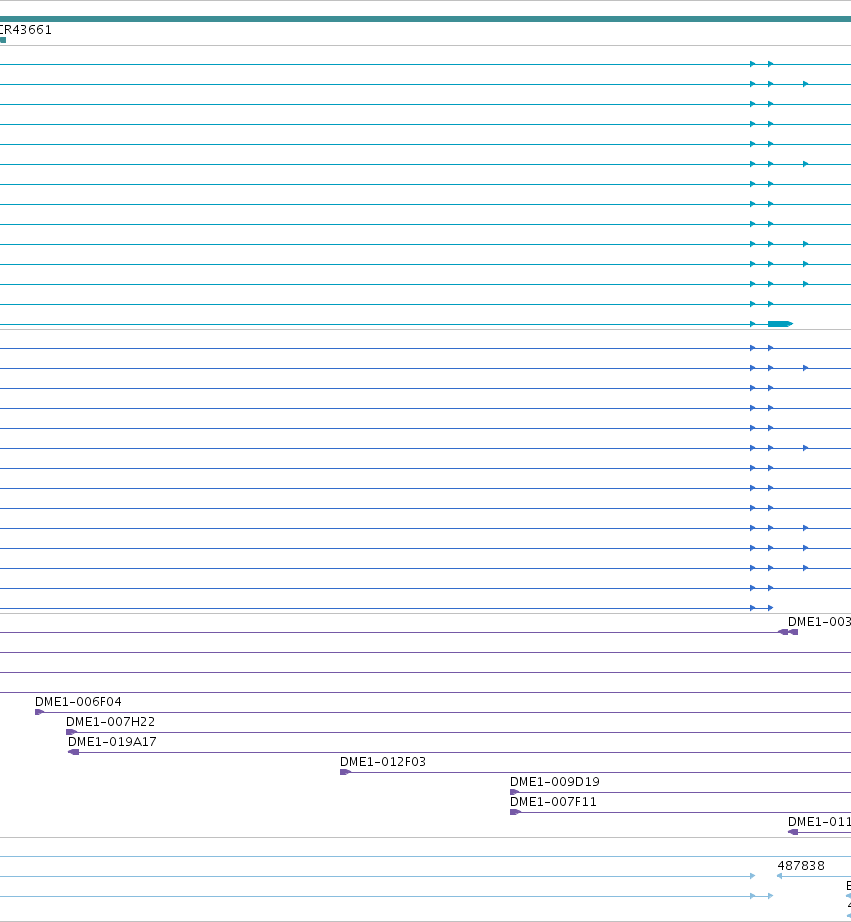Image resolution: width=851 pixels, height=922 pixels.
Task: Select the purple marker of DME1-009D19
Action: pos(515,792)
